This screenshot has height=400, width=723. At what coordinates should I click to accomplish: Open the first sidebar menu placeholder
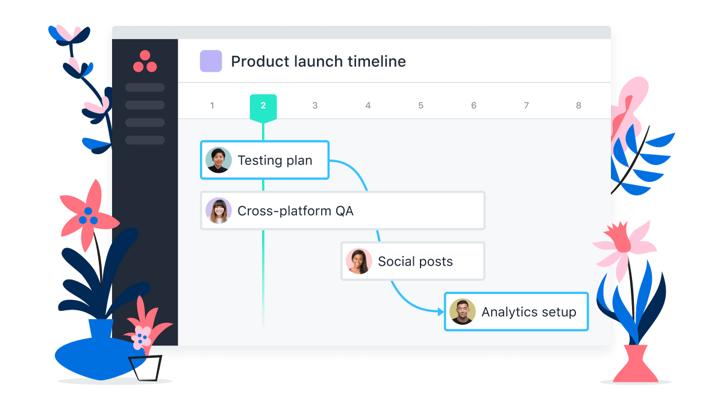pyautogui.click(x=145, y=87)
